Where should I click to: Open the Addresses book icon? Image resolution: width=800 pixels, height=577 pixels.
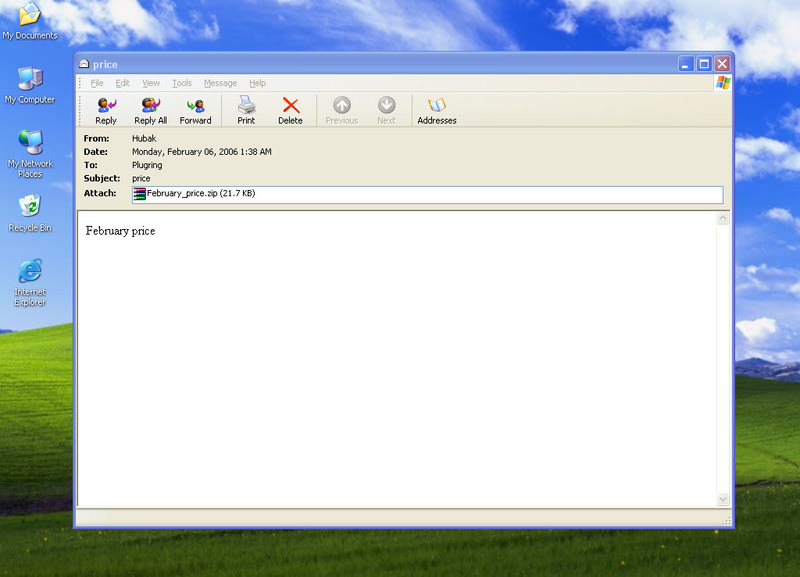(436, 109)
